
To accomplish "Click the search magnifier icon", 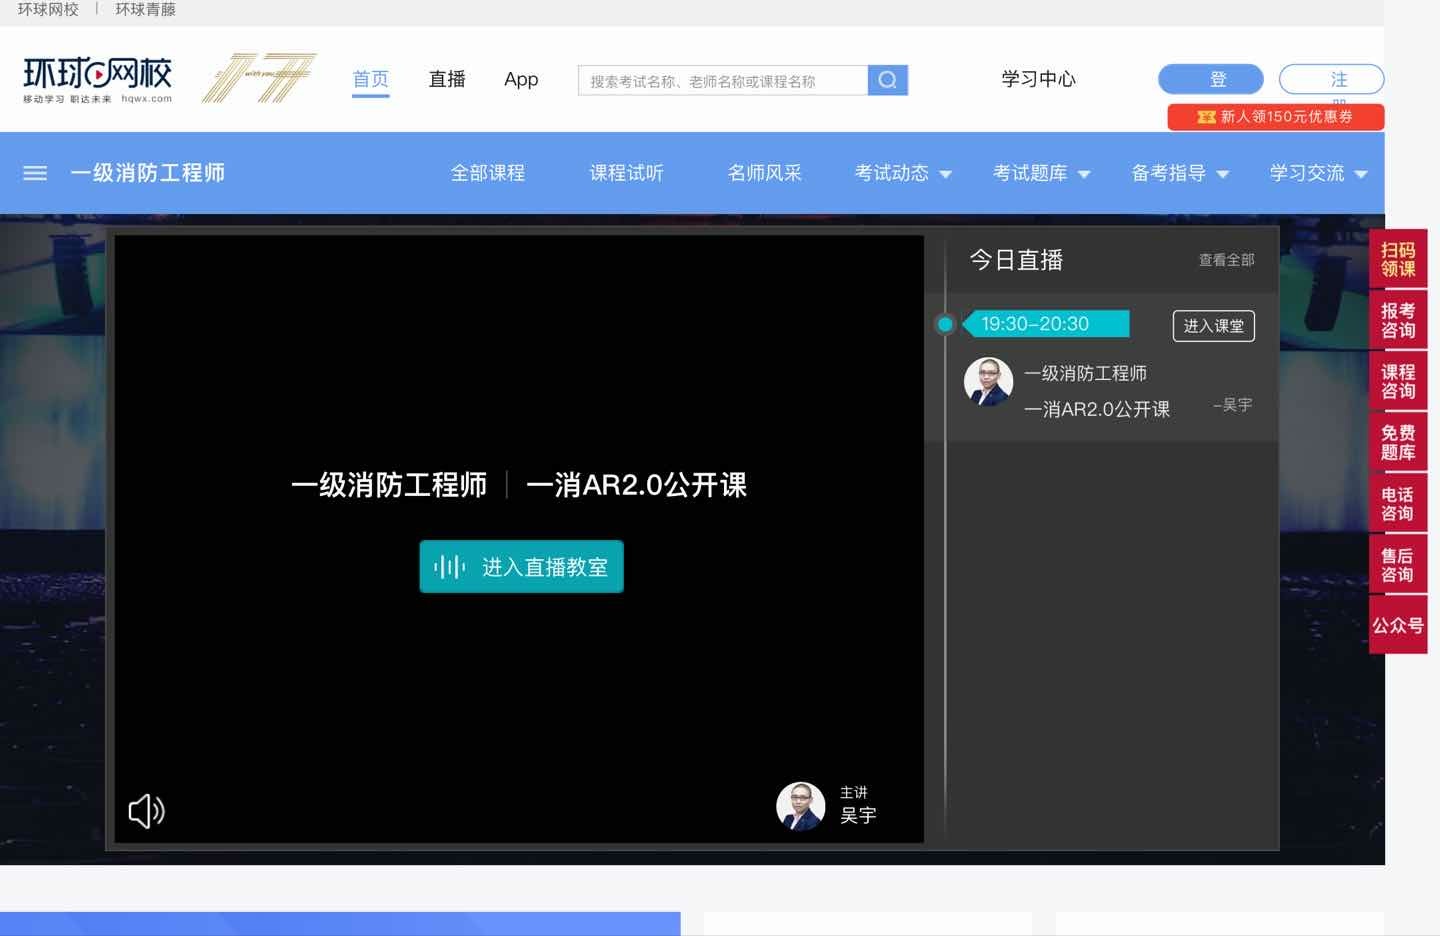I will click(x=886, y=80).
